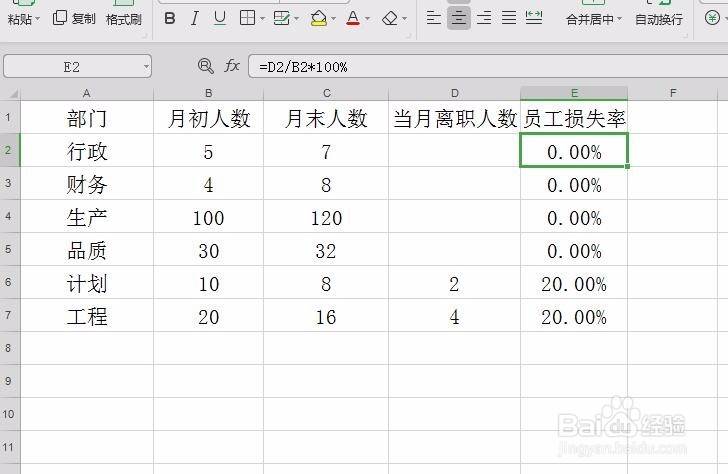The width and height of the screenshot is (728, 474).
Task: Click cell 计划
Action: pyautogui.click(x=87, y=282)
